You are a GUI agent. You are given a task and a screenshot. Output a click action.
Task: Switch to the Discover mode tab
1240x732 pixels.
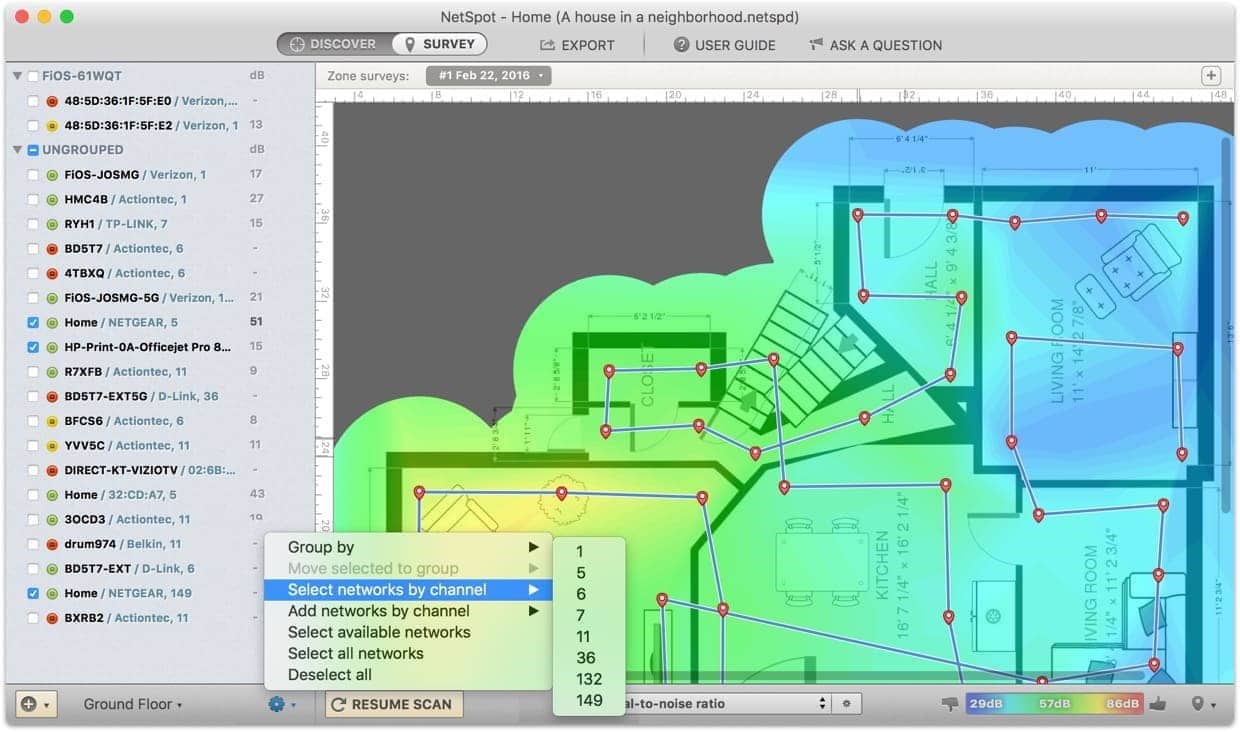pyautogui.click(x=334, y=44)
